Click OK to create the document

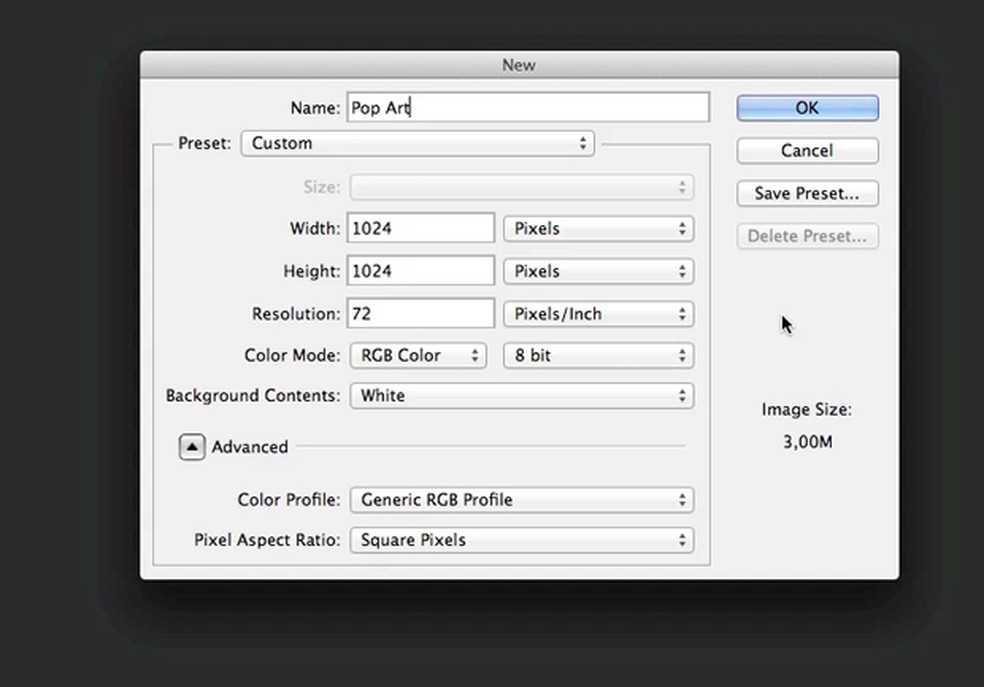[x=807, y=108]
